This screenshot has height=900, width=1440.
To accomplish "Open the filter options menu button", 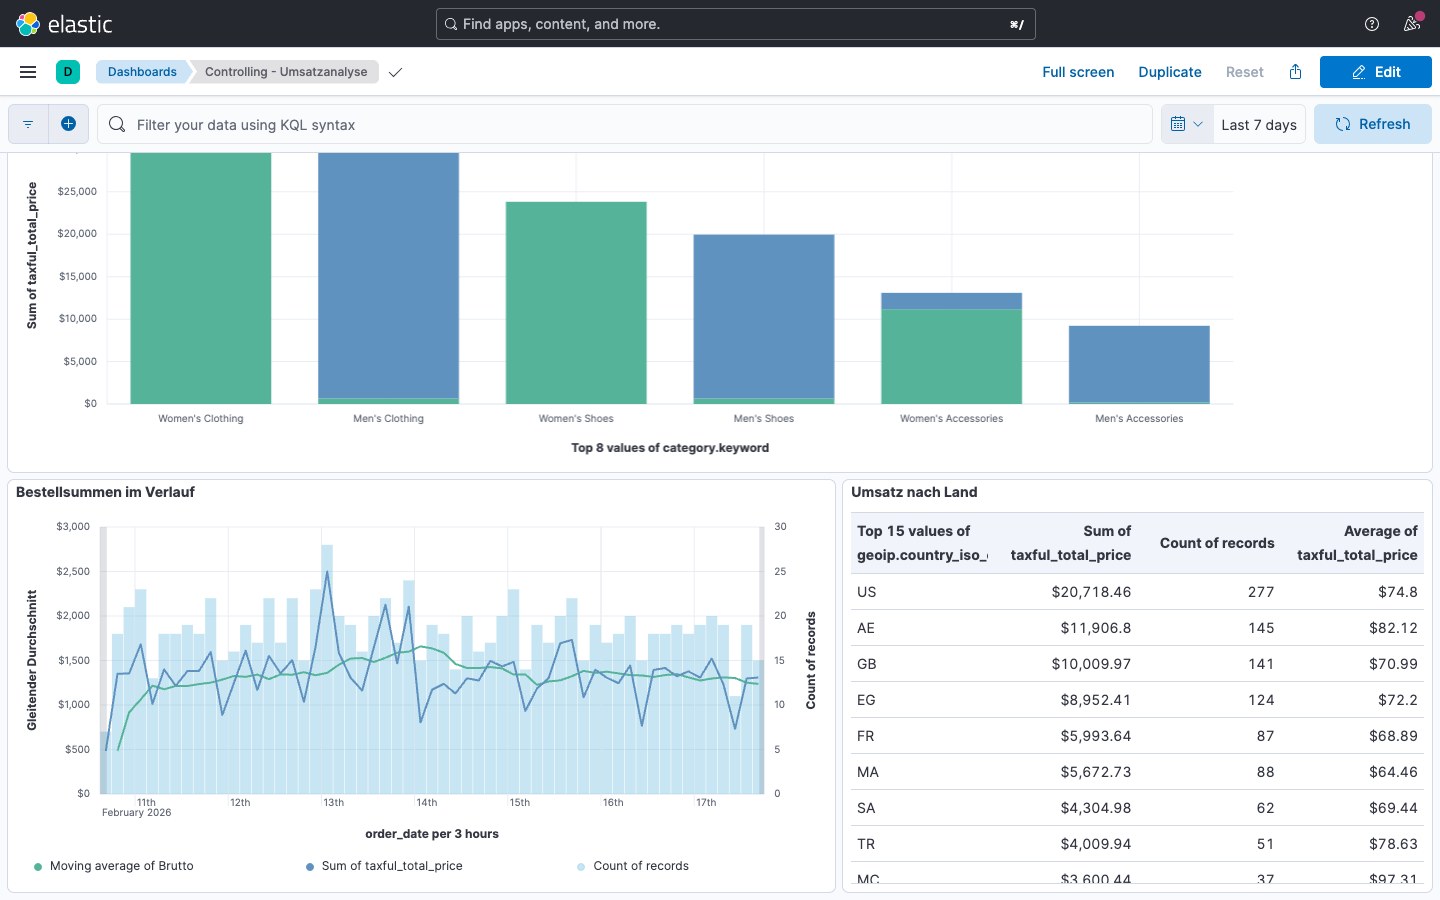I will click(28, 124).
